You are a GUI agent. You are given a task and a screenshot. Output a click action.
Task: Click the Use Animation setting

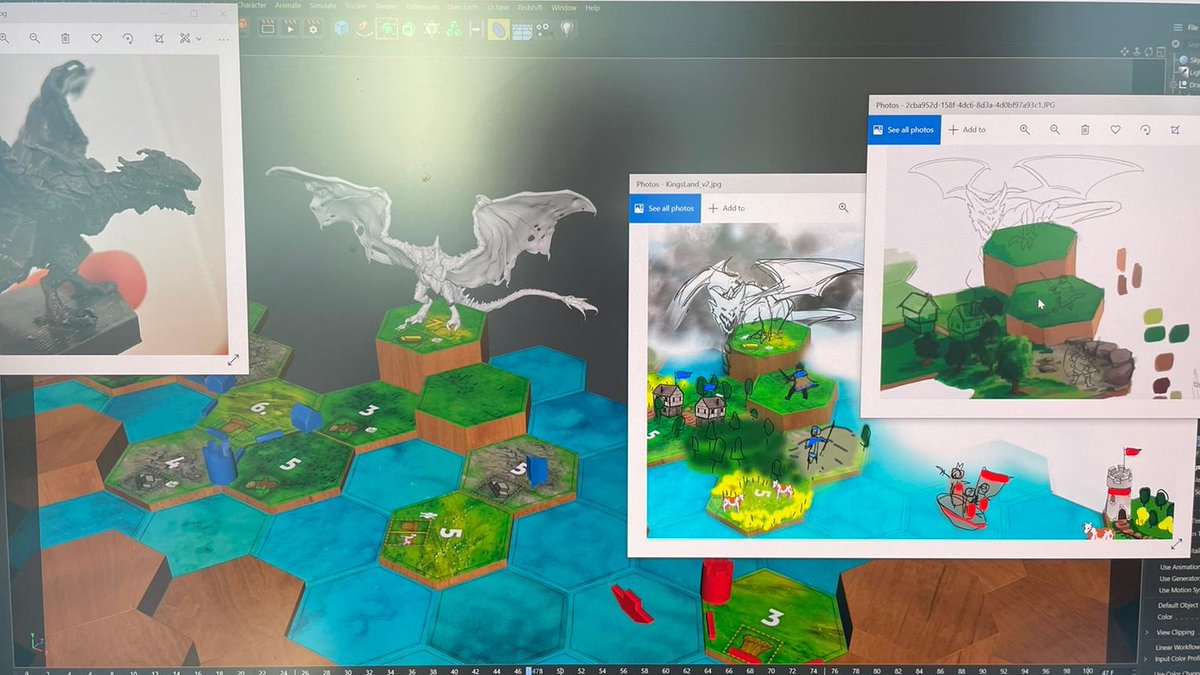pyautogui.click(x=1178, y=566)
